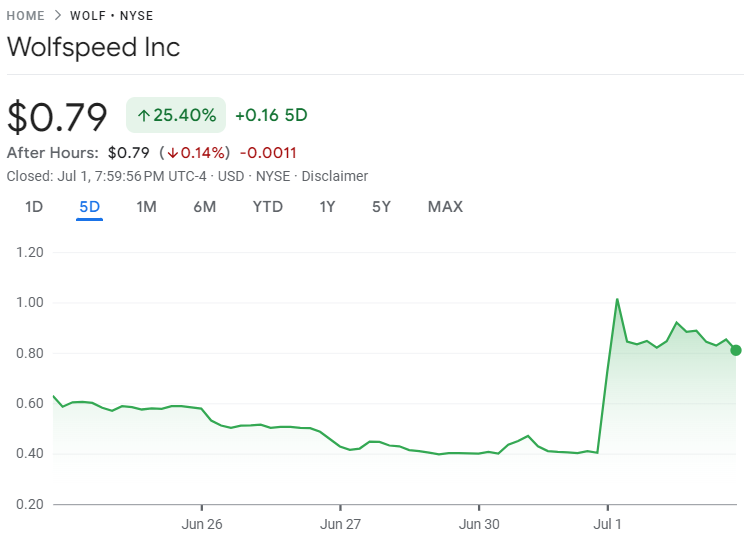Click the Jul 1 peak on chart line
Image resolution: width=744 pixels, height=538 pixels.
[617, 299]
